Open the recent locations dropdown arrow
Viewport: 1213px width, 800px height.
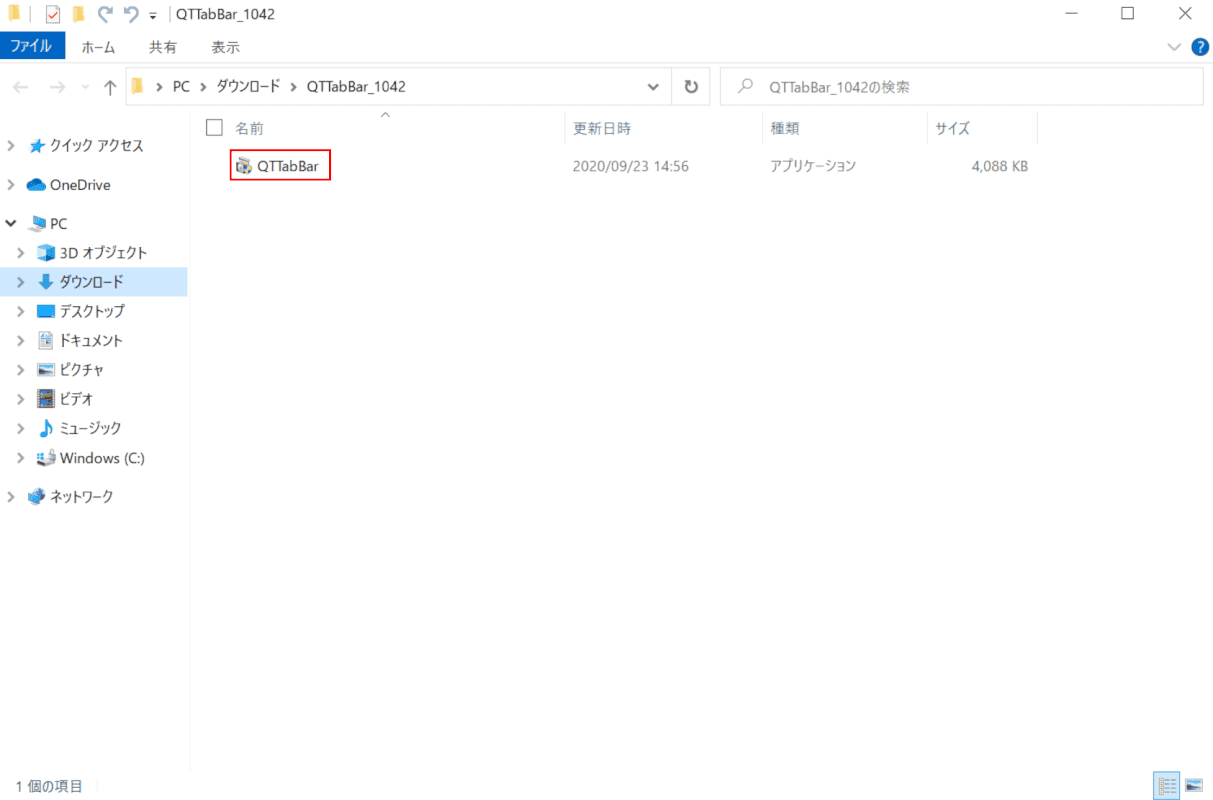click(x=84, y=88)
